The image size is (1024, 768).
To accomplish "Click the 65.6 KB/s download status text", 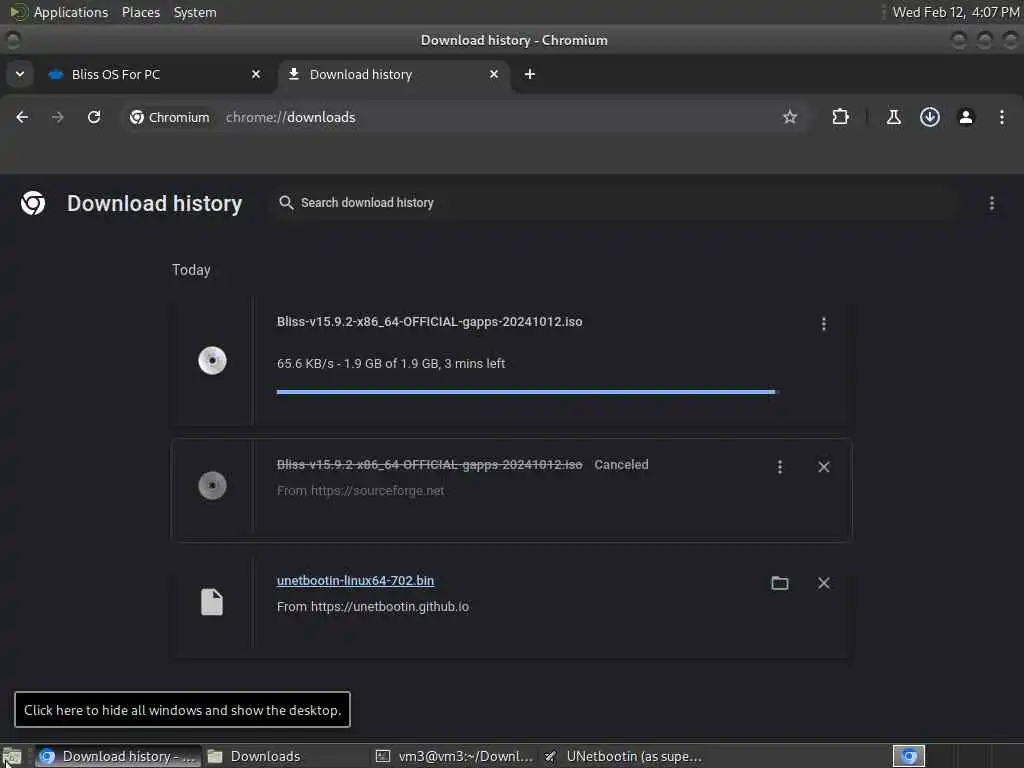I will pyautogui.click(x=391, y=363).
